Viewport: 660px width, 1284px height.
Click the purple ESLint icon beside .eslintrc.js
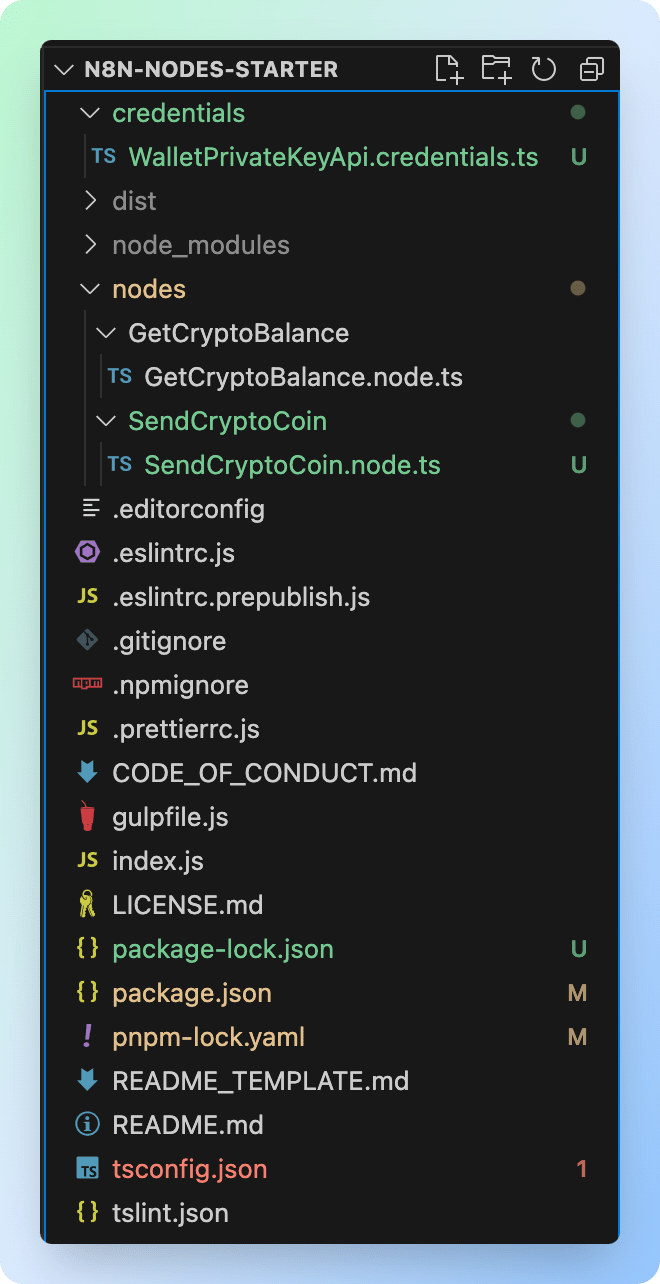(88, 553)
